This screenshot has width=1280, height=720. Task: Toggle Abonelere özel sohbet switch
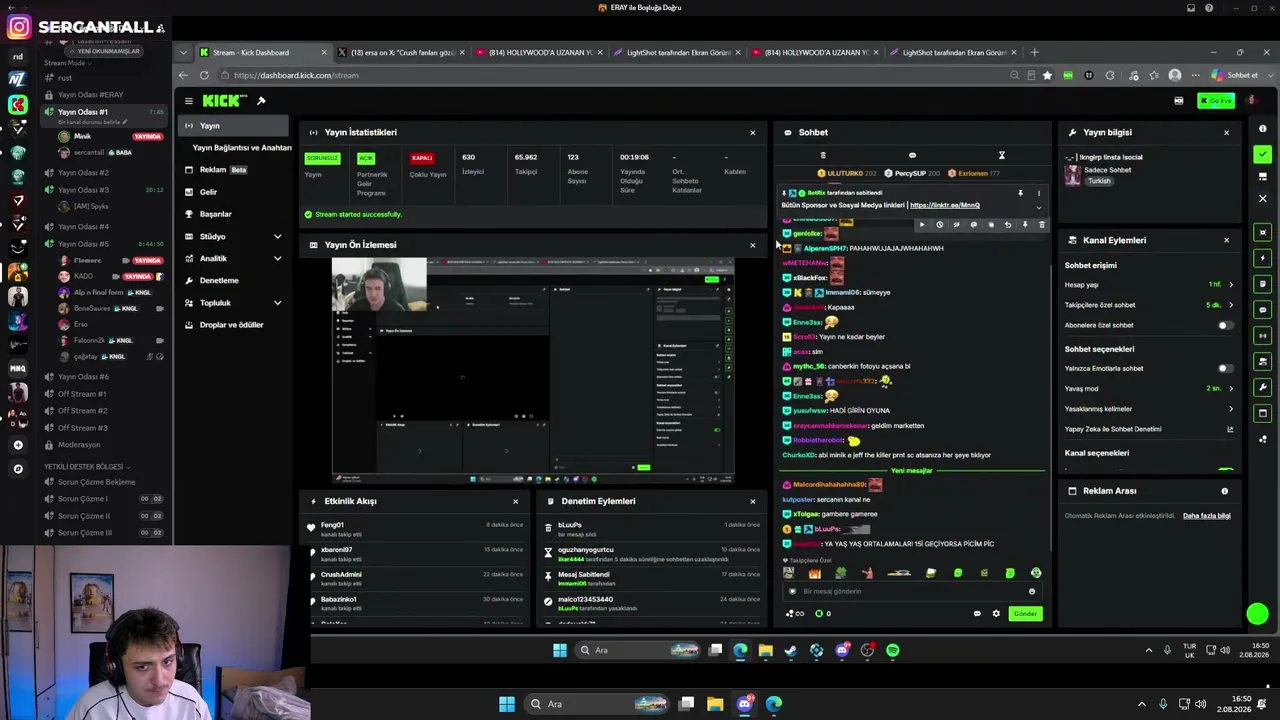coord(1225,325)
